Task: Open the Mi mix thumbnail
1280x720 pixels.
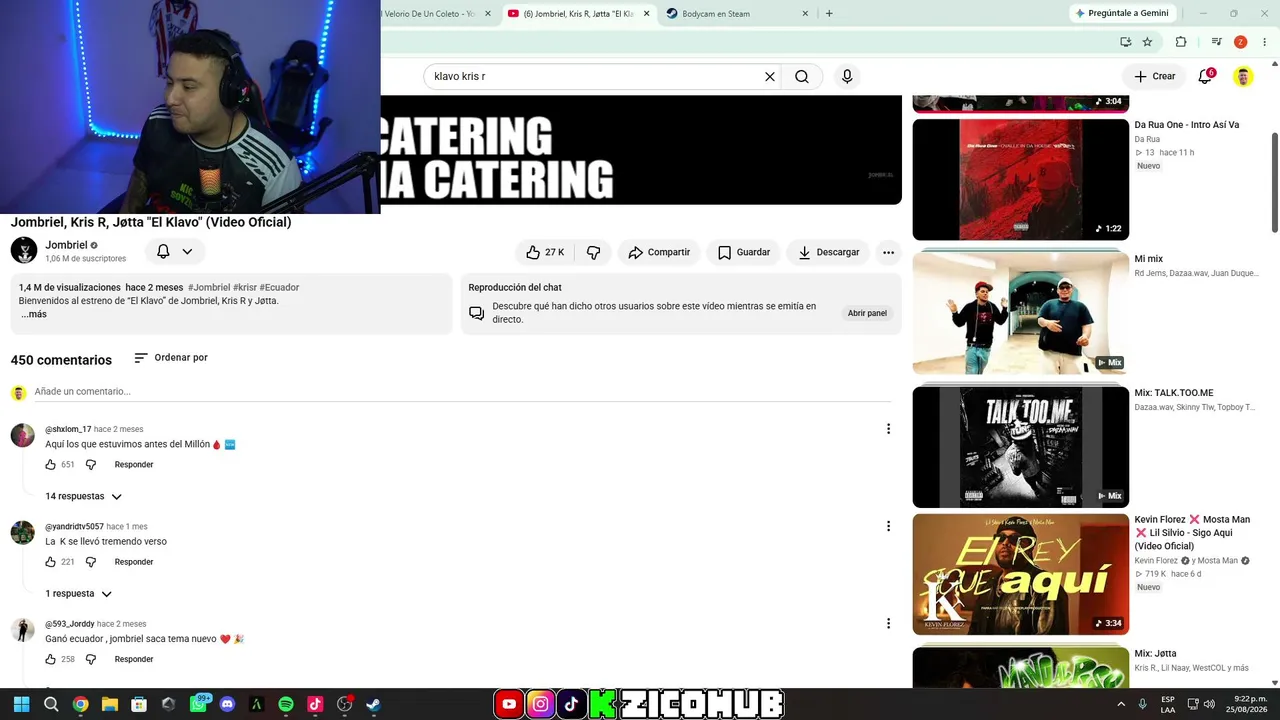Action: 1020,313
